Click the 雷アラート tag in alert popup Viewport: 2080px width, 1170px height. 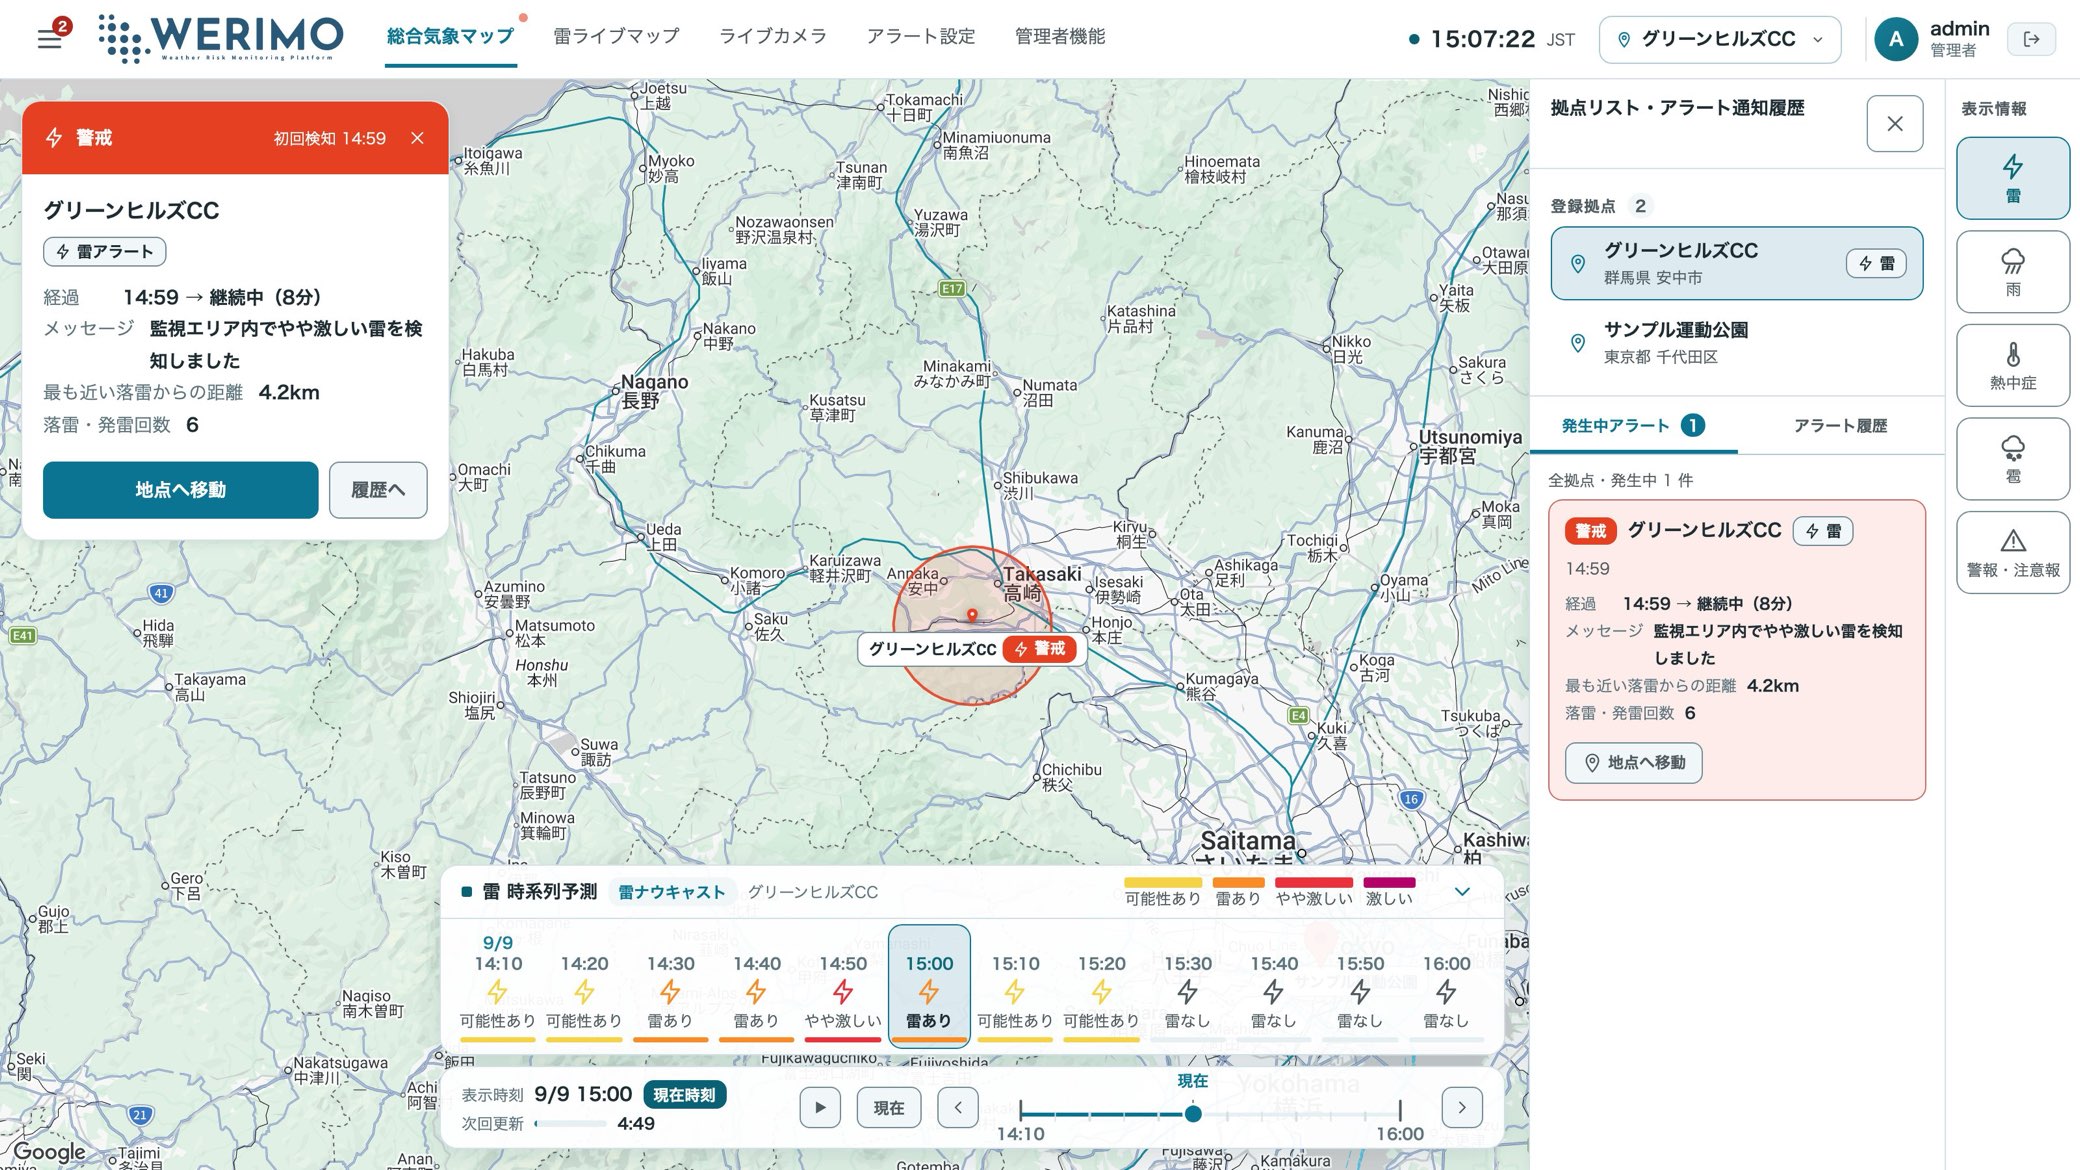(x=105, y=252)
